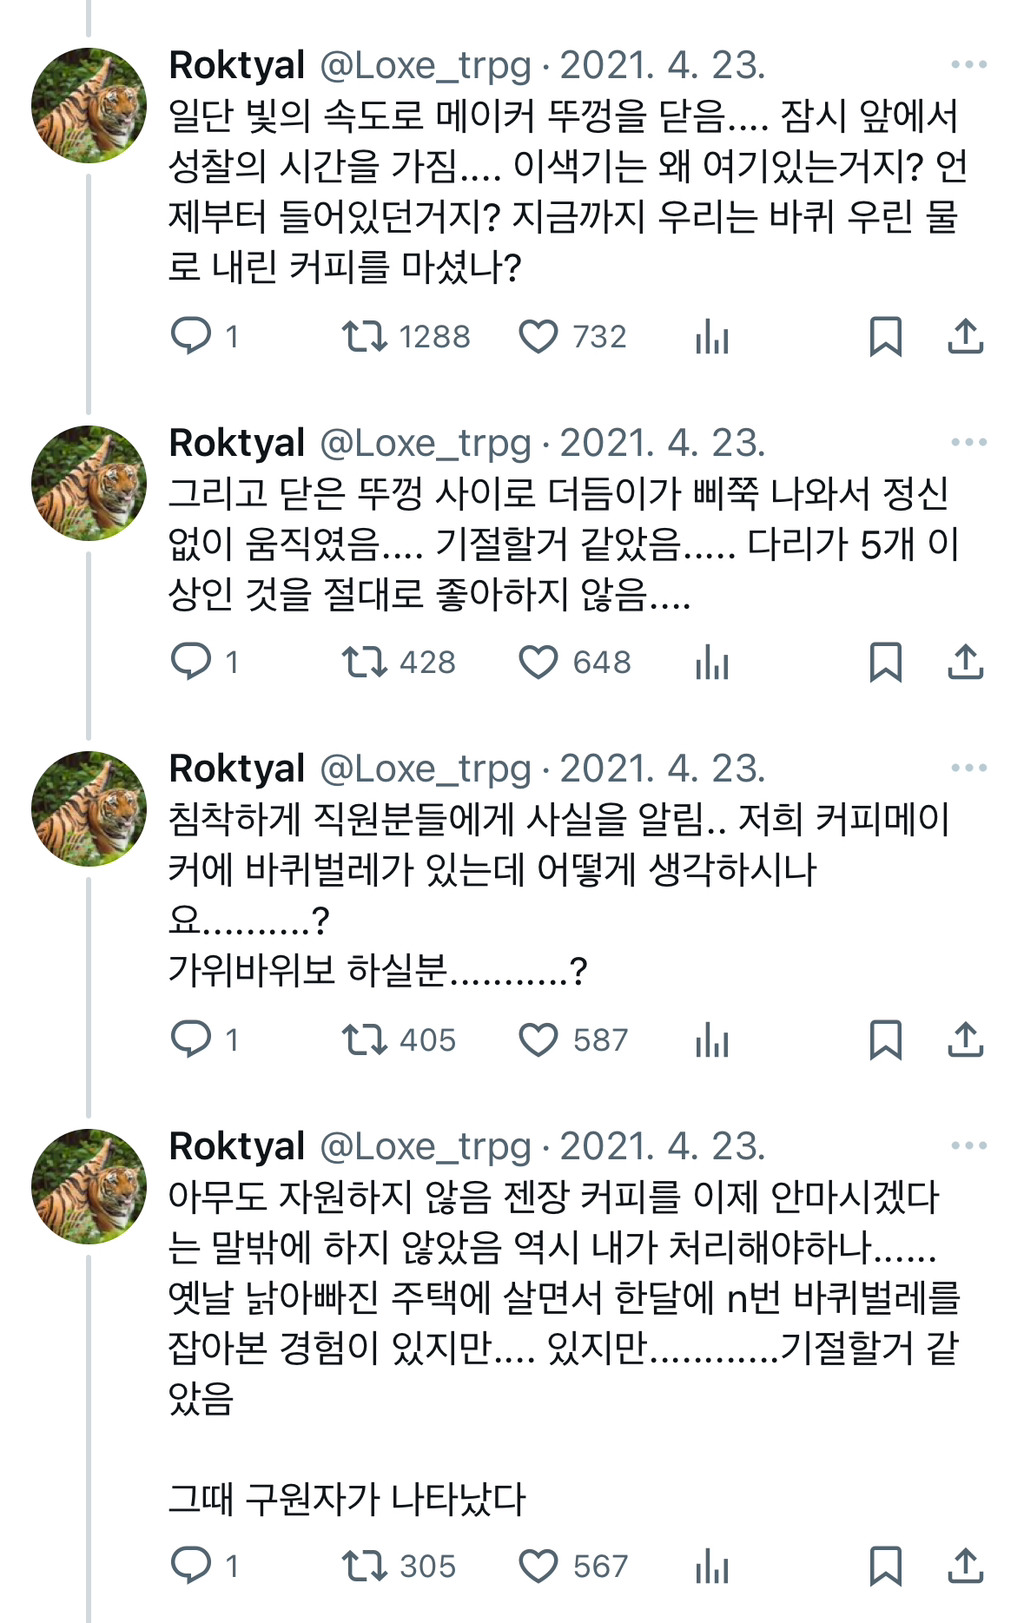
Task: Open the 2021. 4. 23. timestamp of the last tweet
Action: pos(662,1146)
